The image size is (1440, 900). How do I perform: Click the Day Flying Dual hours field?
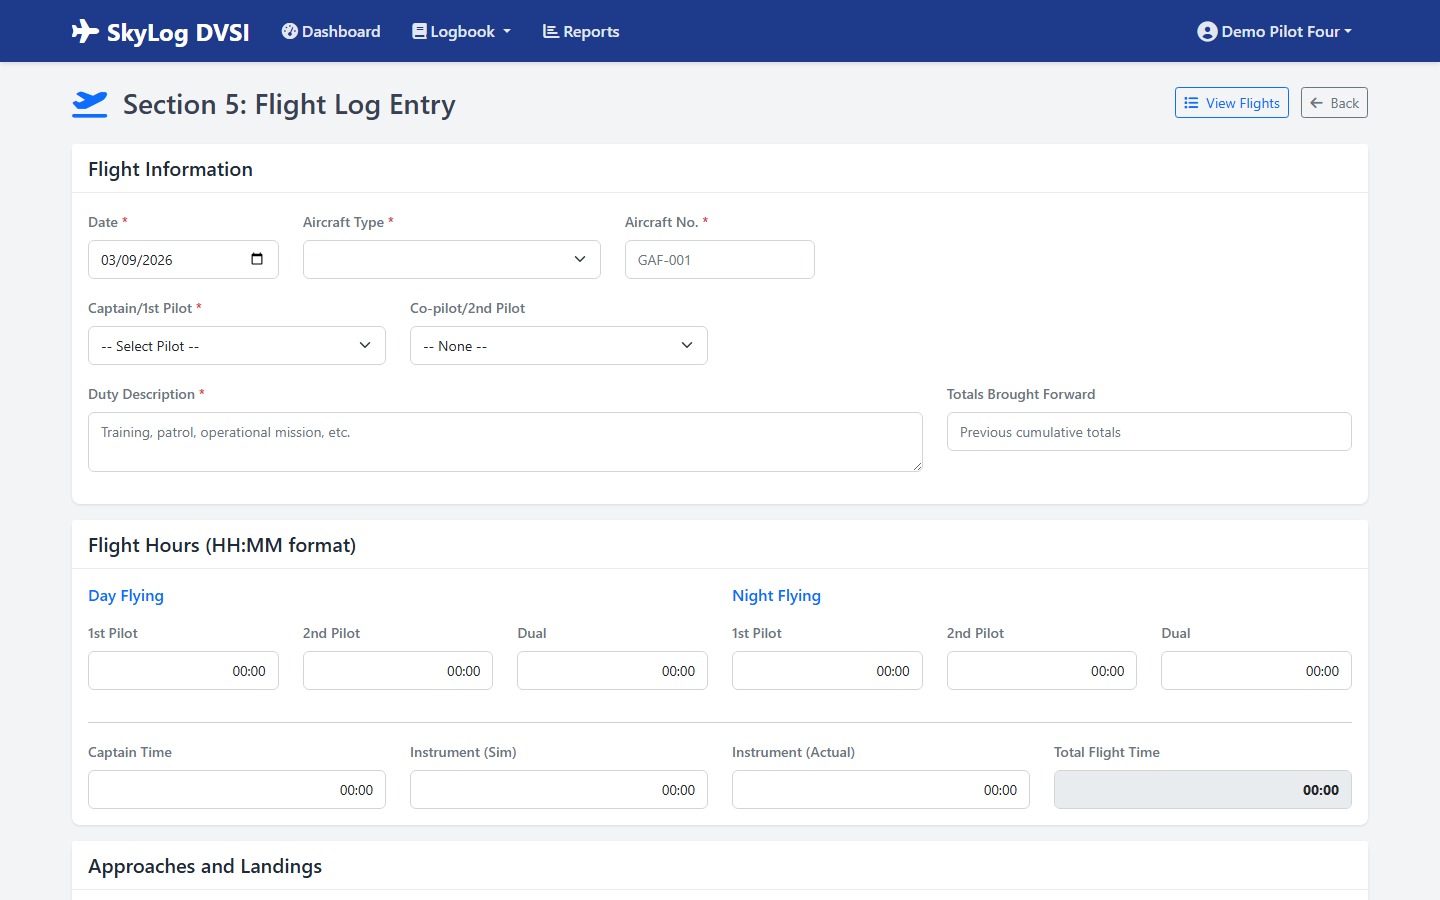click(x=612, y=671)
